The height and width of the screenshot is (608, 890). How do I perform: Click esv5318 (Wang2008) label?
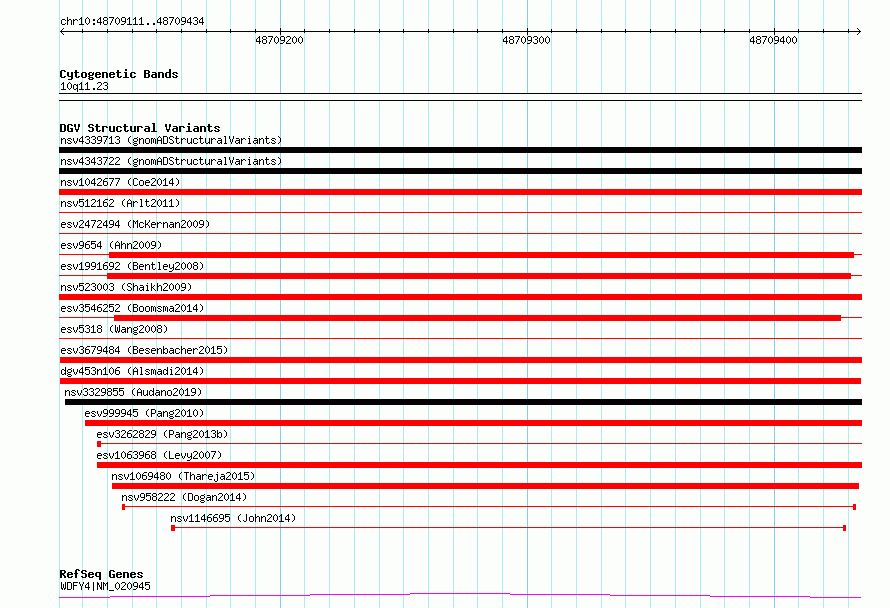(x=114, y=329)
